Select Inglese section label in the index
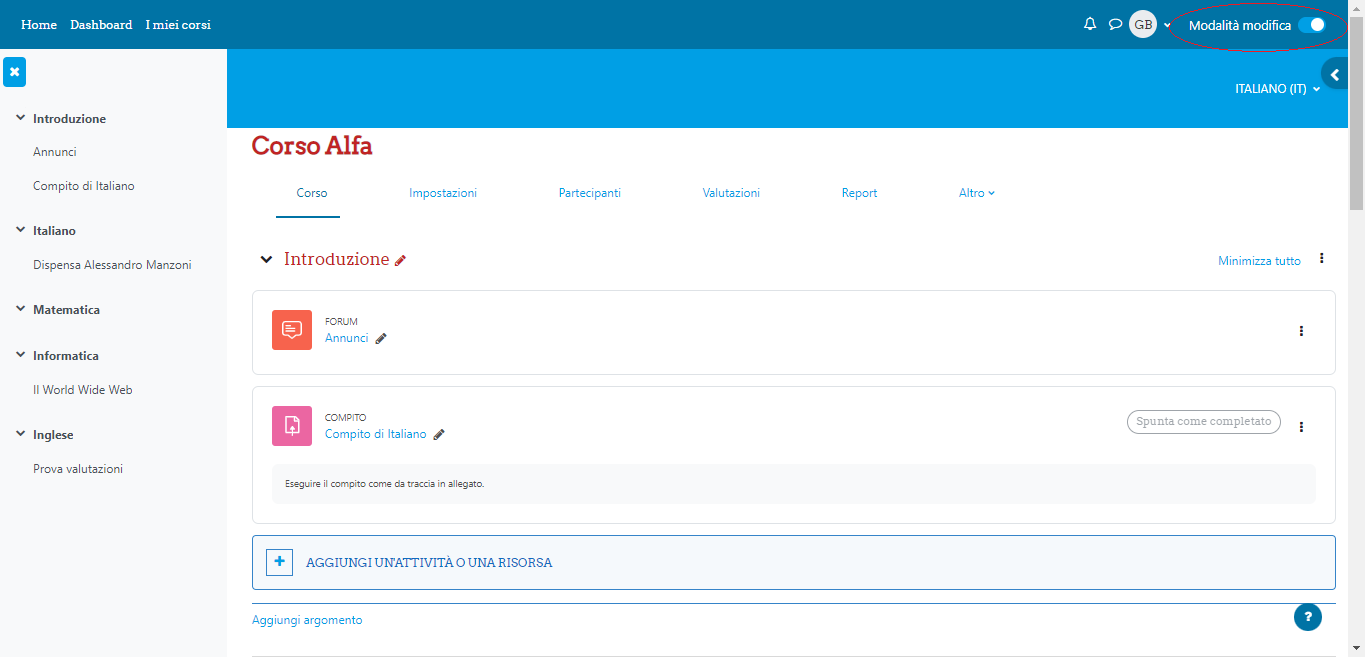This screenshot has height=657, width=1365. click(53, 435)
